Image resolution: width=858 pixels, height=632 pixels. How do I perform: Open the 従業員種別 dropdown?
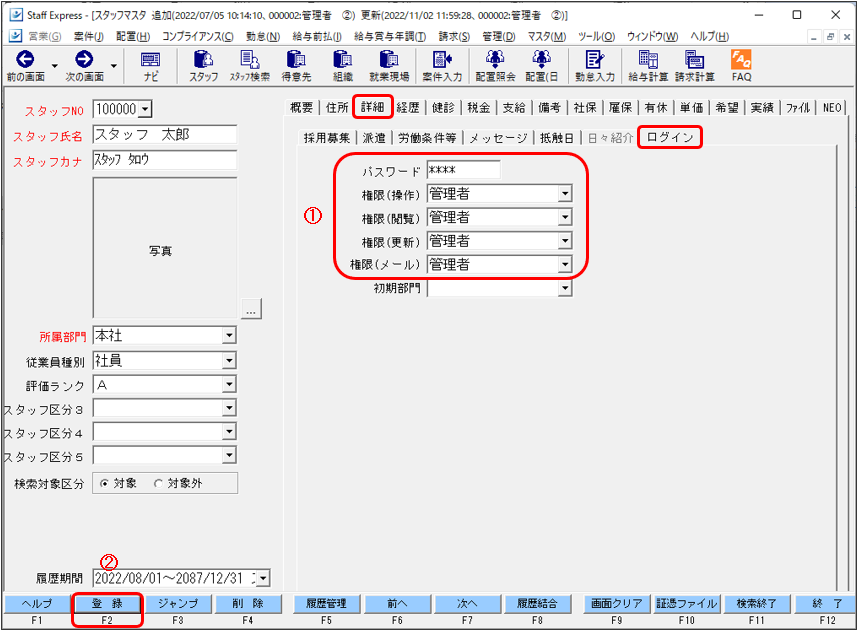229,361
